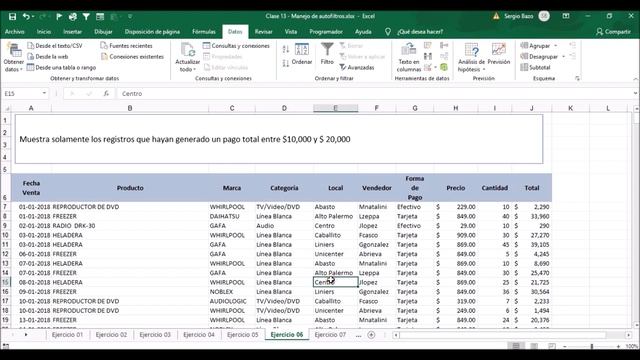Click the Save icon in quick access toolbar
The width and height of the screenshot is (640, 360).
coord(12,16)
